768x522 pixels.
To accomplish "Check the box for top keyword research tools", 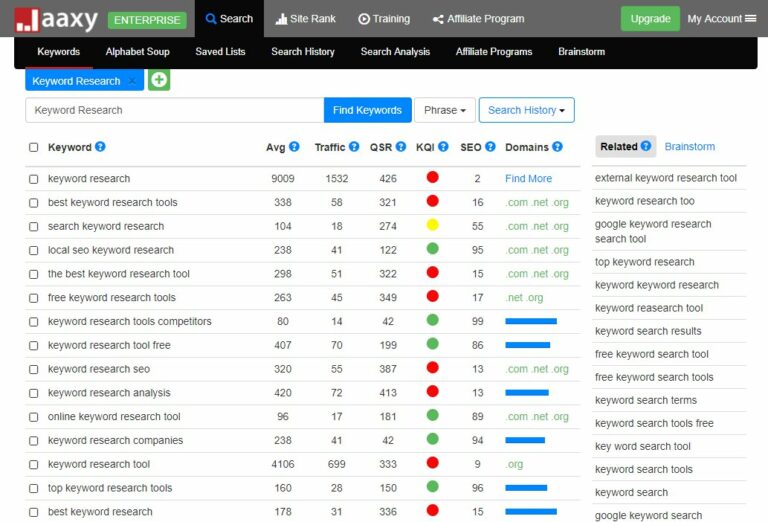I will pos(33,489).
